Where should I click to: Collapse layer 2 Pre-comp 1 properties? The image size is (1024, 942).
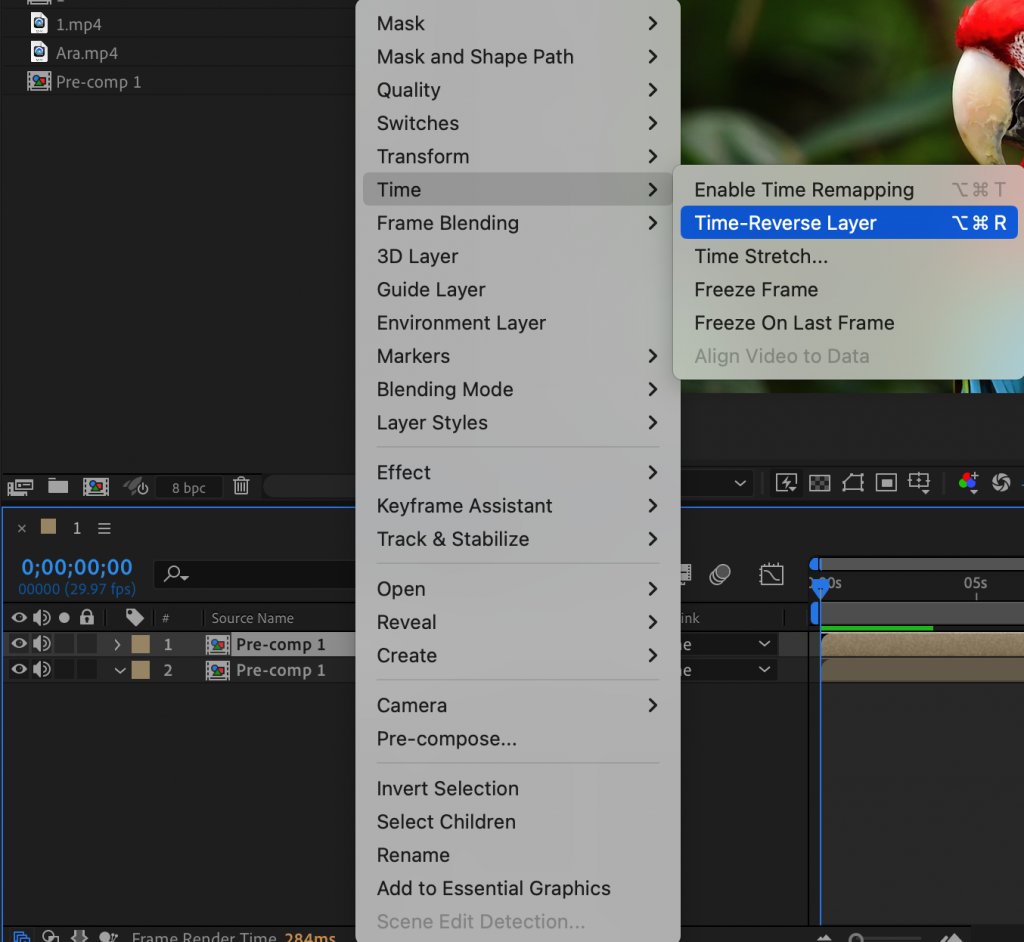point(119,670)
